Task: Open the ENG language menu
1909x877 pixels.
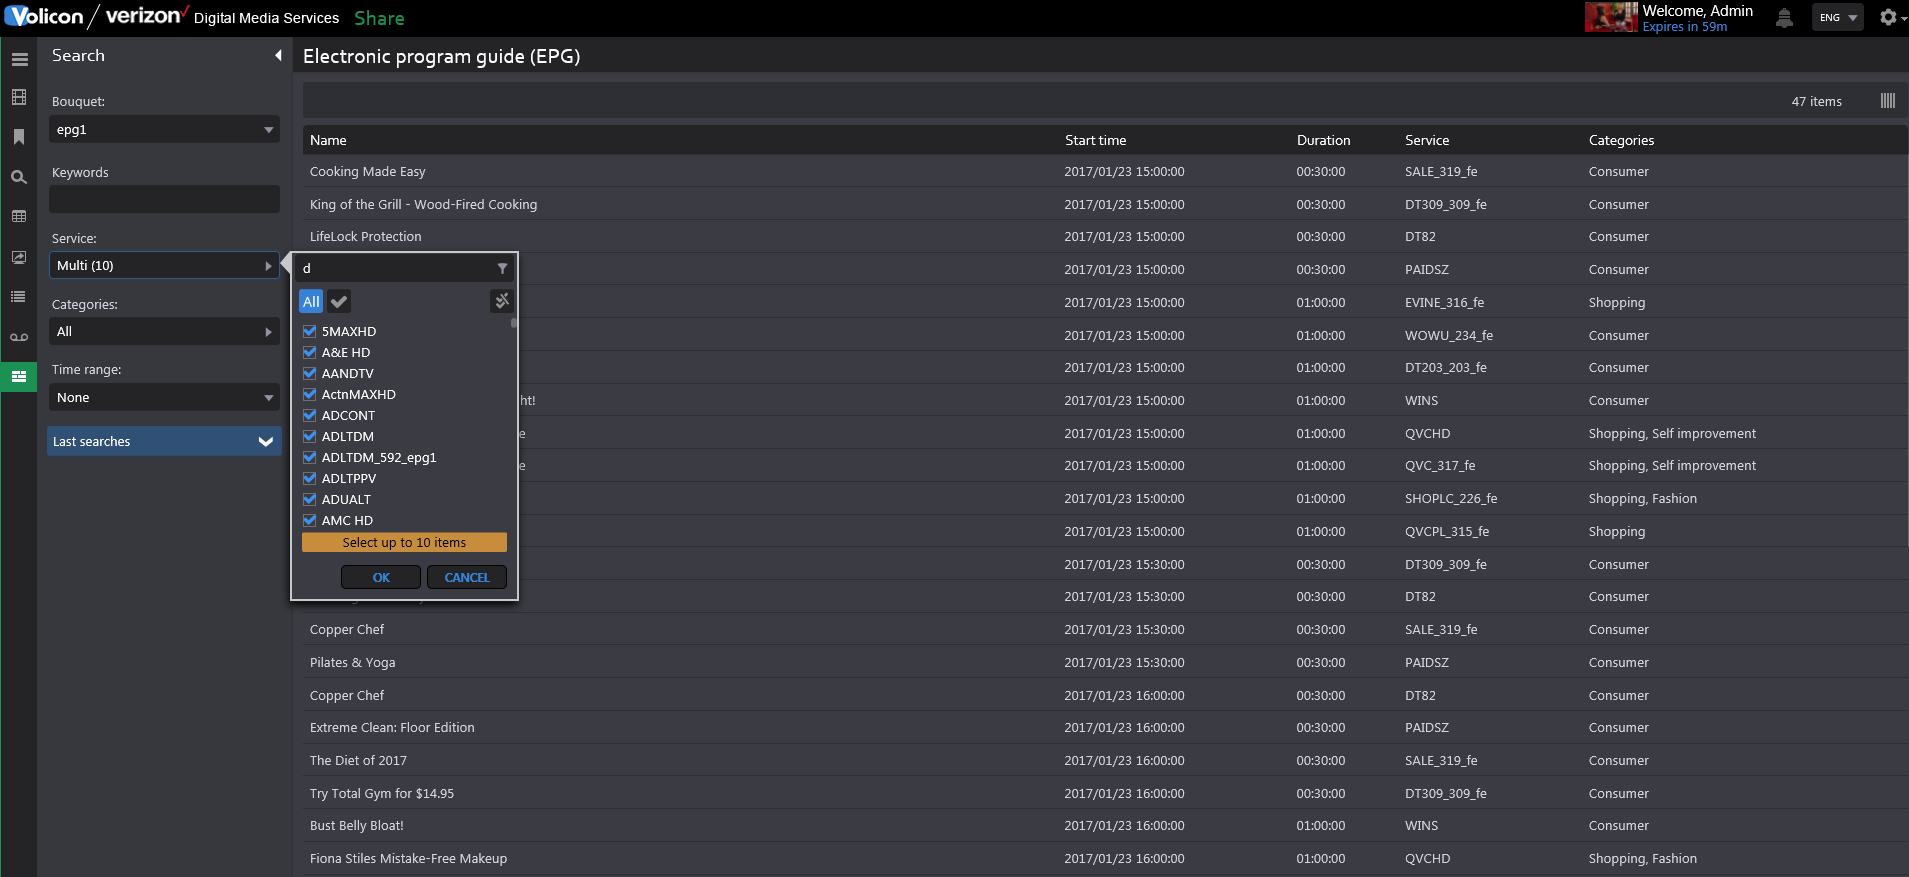Action: tap(1837, 17)
